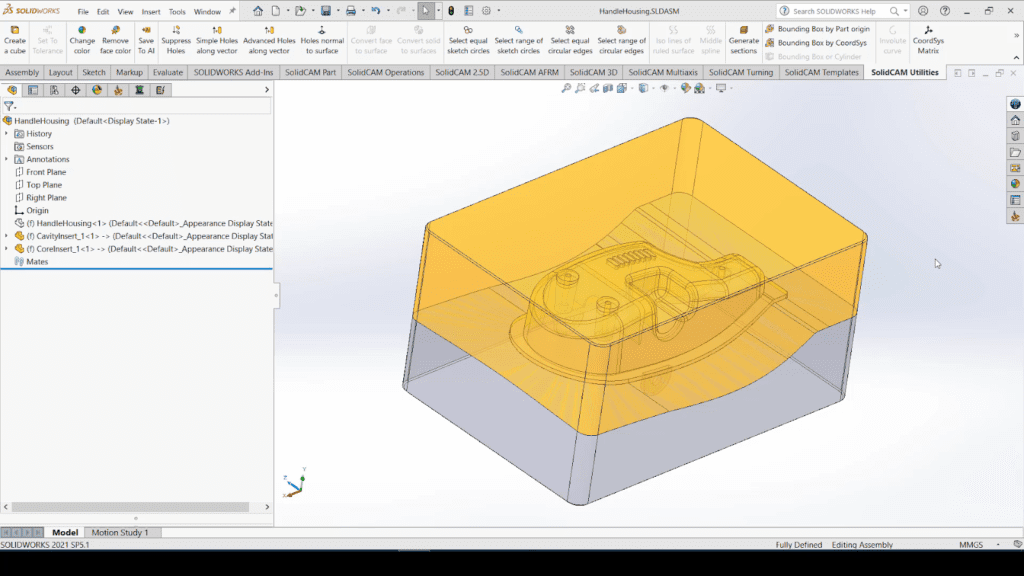Pin the menu bar with pushpin

point(233,11)
